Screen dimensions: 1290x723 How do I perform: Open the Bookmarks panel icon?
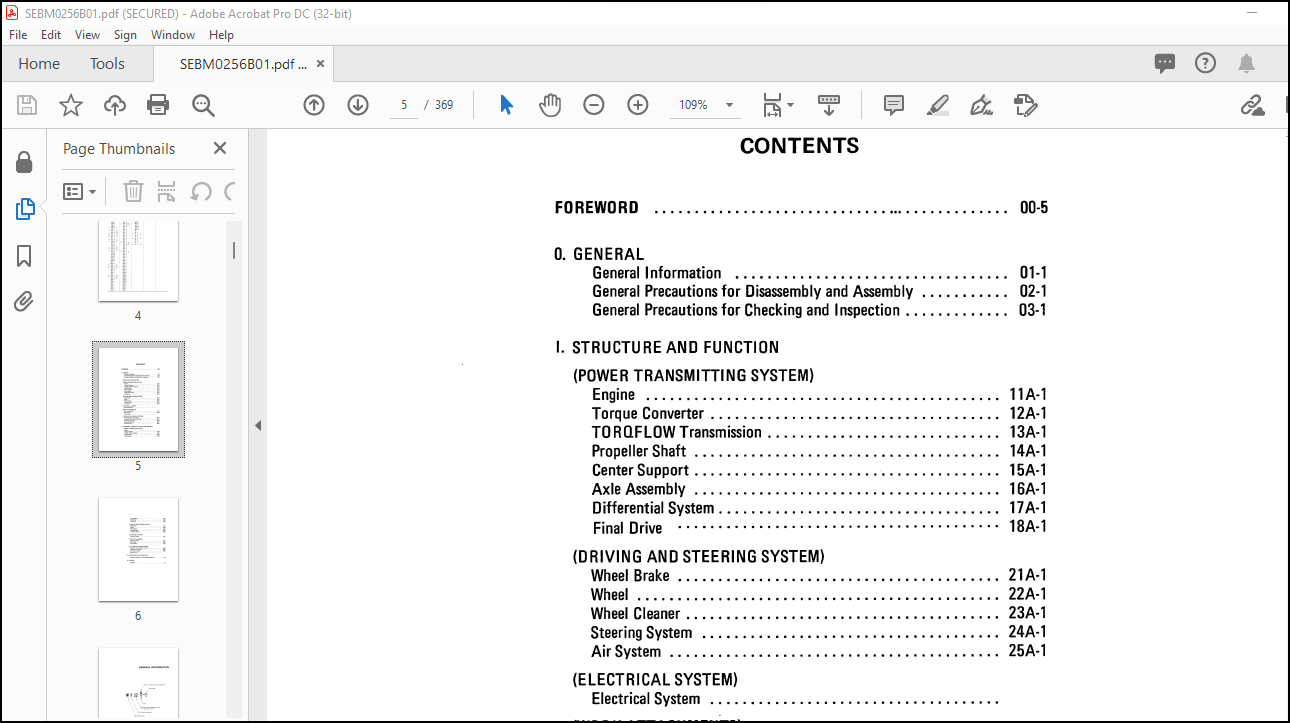point(24,256)
